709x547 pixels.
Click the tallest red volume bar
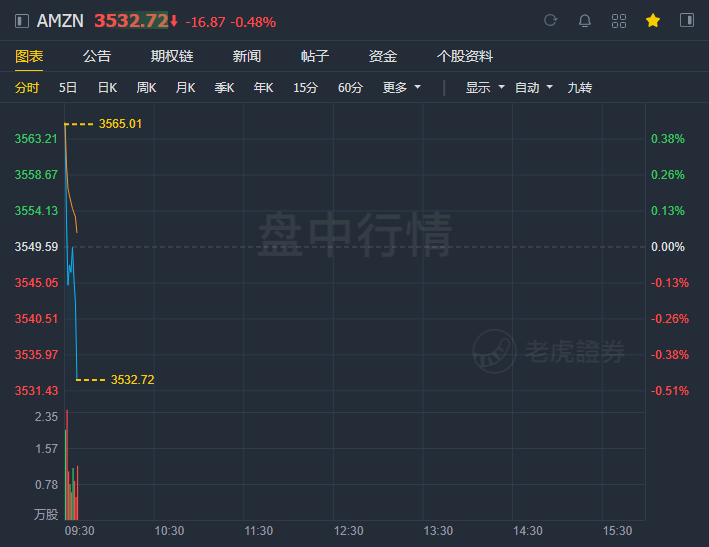[x=67, y=465]
